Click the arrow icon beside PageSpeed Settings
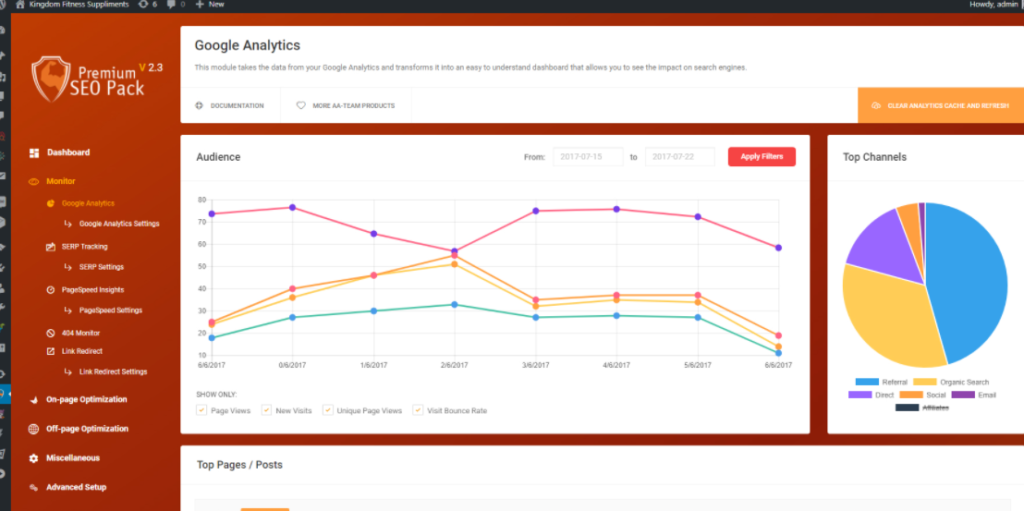The width and height of the screenshot is (1024, 511). (68, 310)
